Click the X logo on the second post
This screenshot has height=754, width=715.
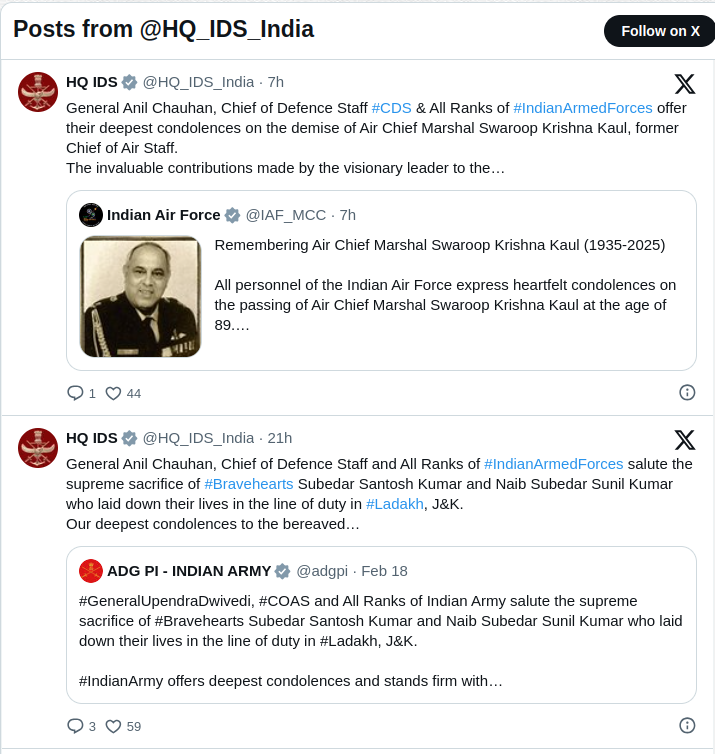[x=685, y=440]
